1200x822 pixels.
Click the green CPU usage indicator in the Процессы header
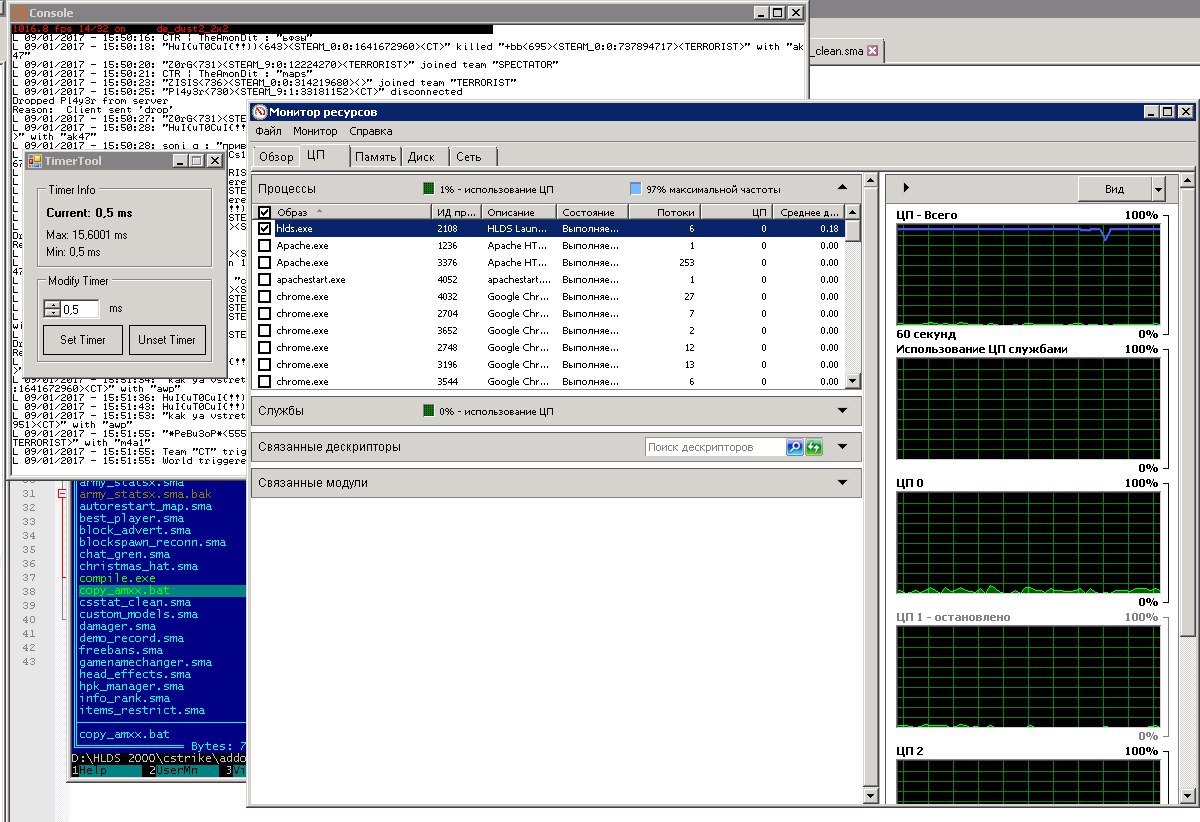click(429, 188)
